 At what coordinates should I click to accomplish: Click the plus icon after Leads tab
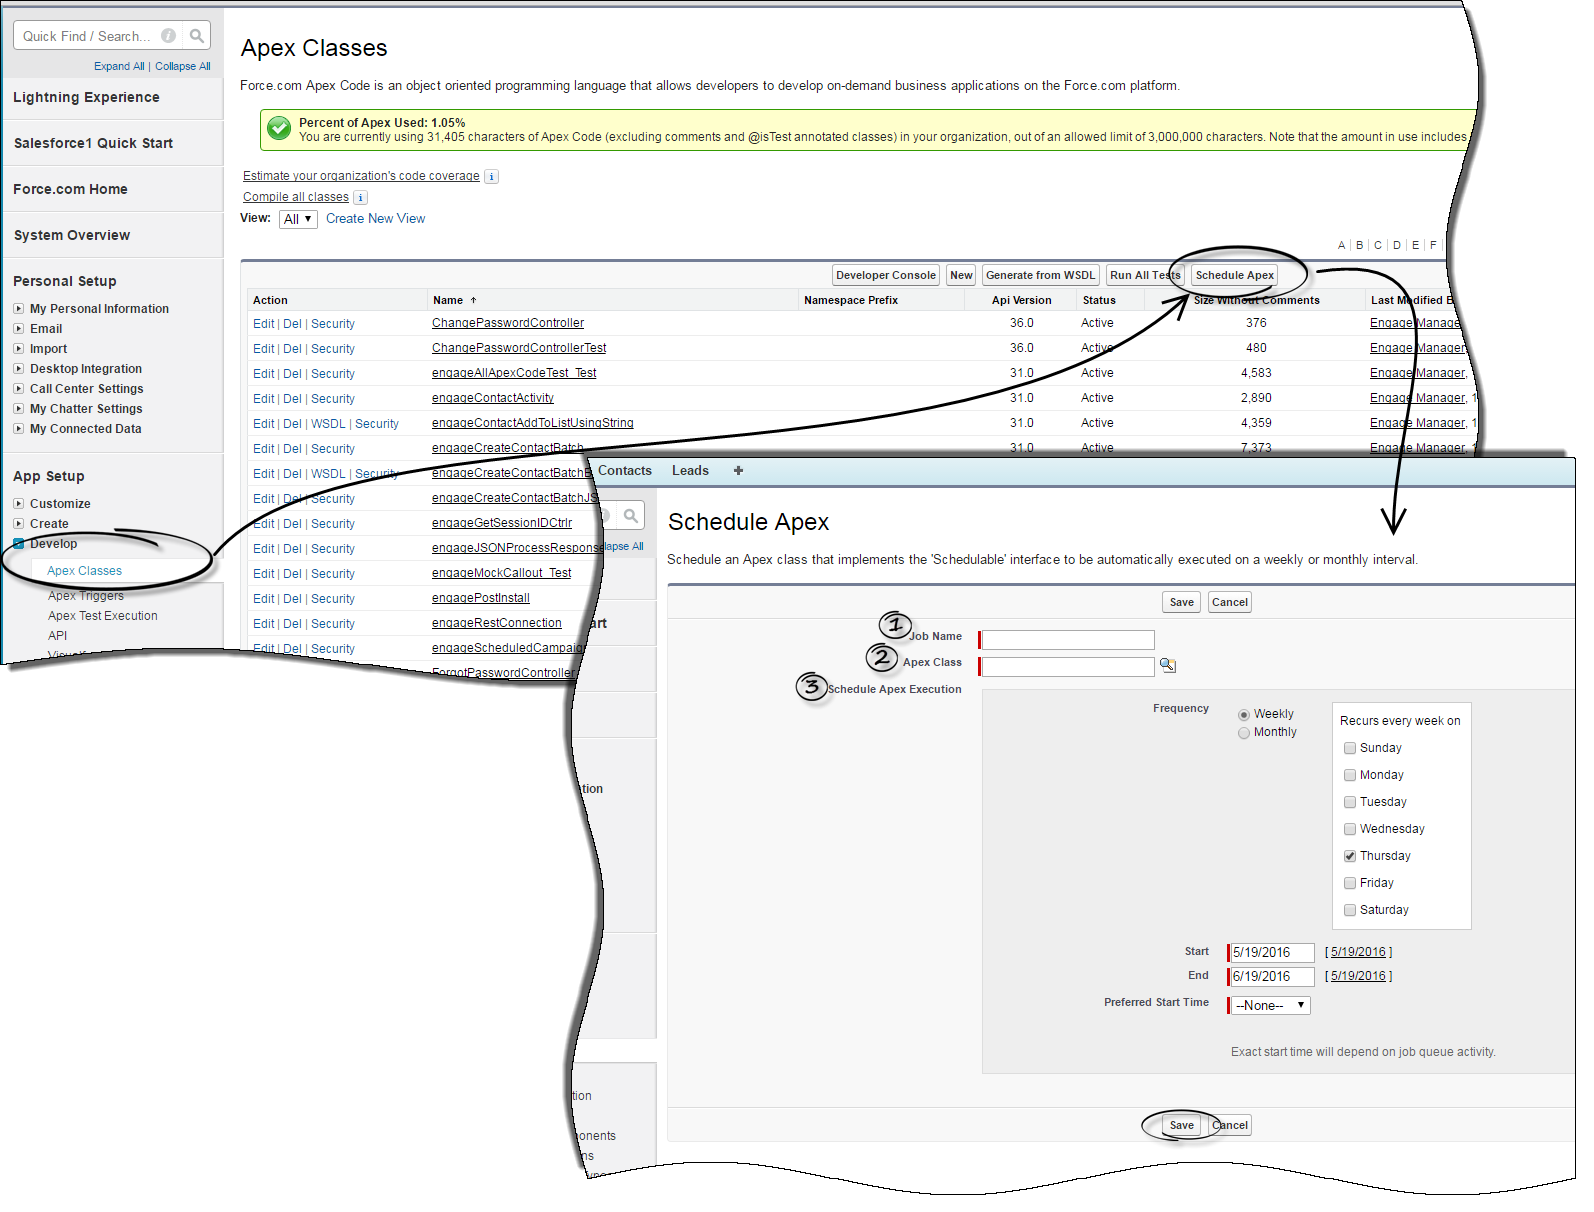pos(738,471)
